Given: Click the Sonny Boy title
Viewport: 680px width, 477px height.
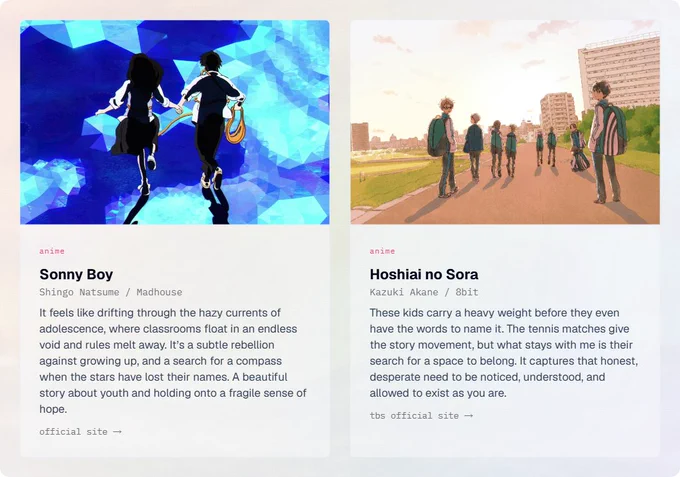Looking at the screenshot, I should click(x=76, y=274).
